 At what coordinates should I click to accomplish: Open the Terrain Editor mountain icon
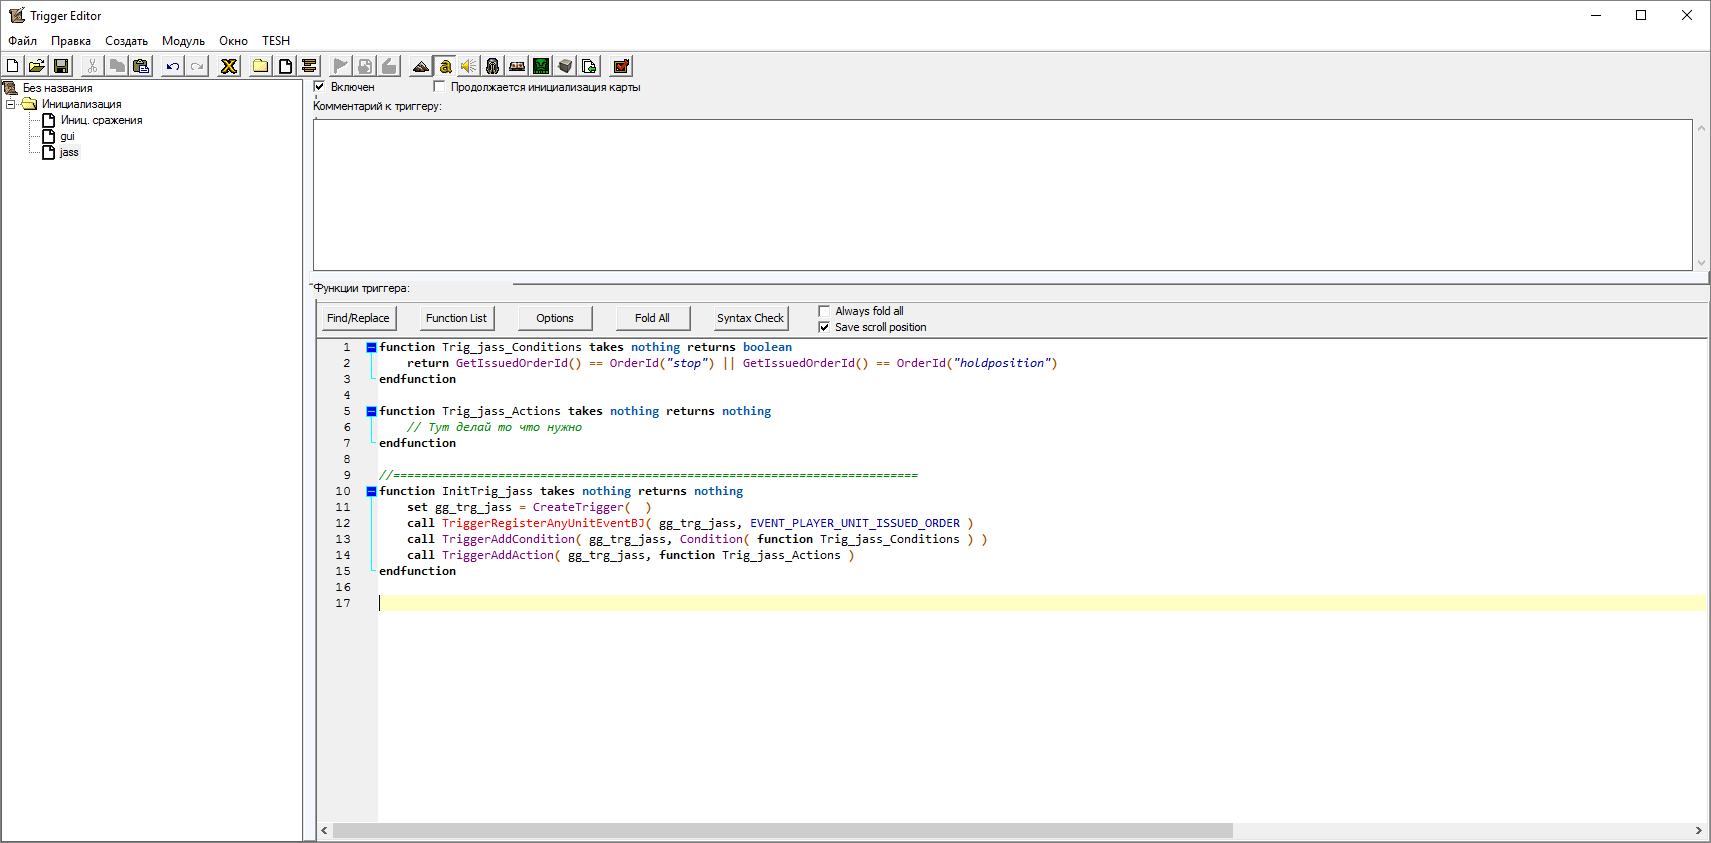click(x=421, y=66)
